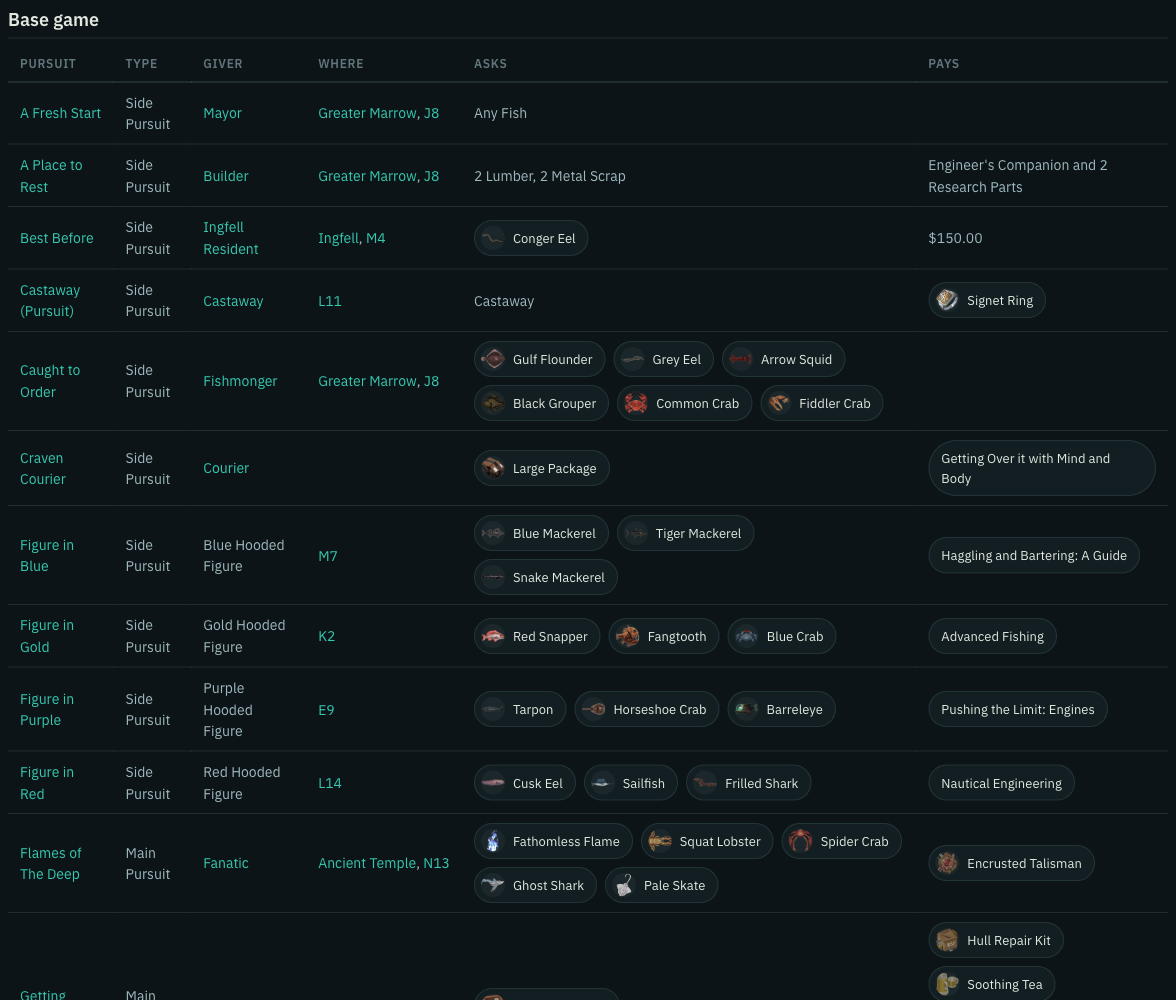Click the $150.00 reward text
Image resolution: width=1176 pixels, height=1000 pixels.
[x=955, y=238]
